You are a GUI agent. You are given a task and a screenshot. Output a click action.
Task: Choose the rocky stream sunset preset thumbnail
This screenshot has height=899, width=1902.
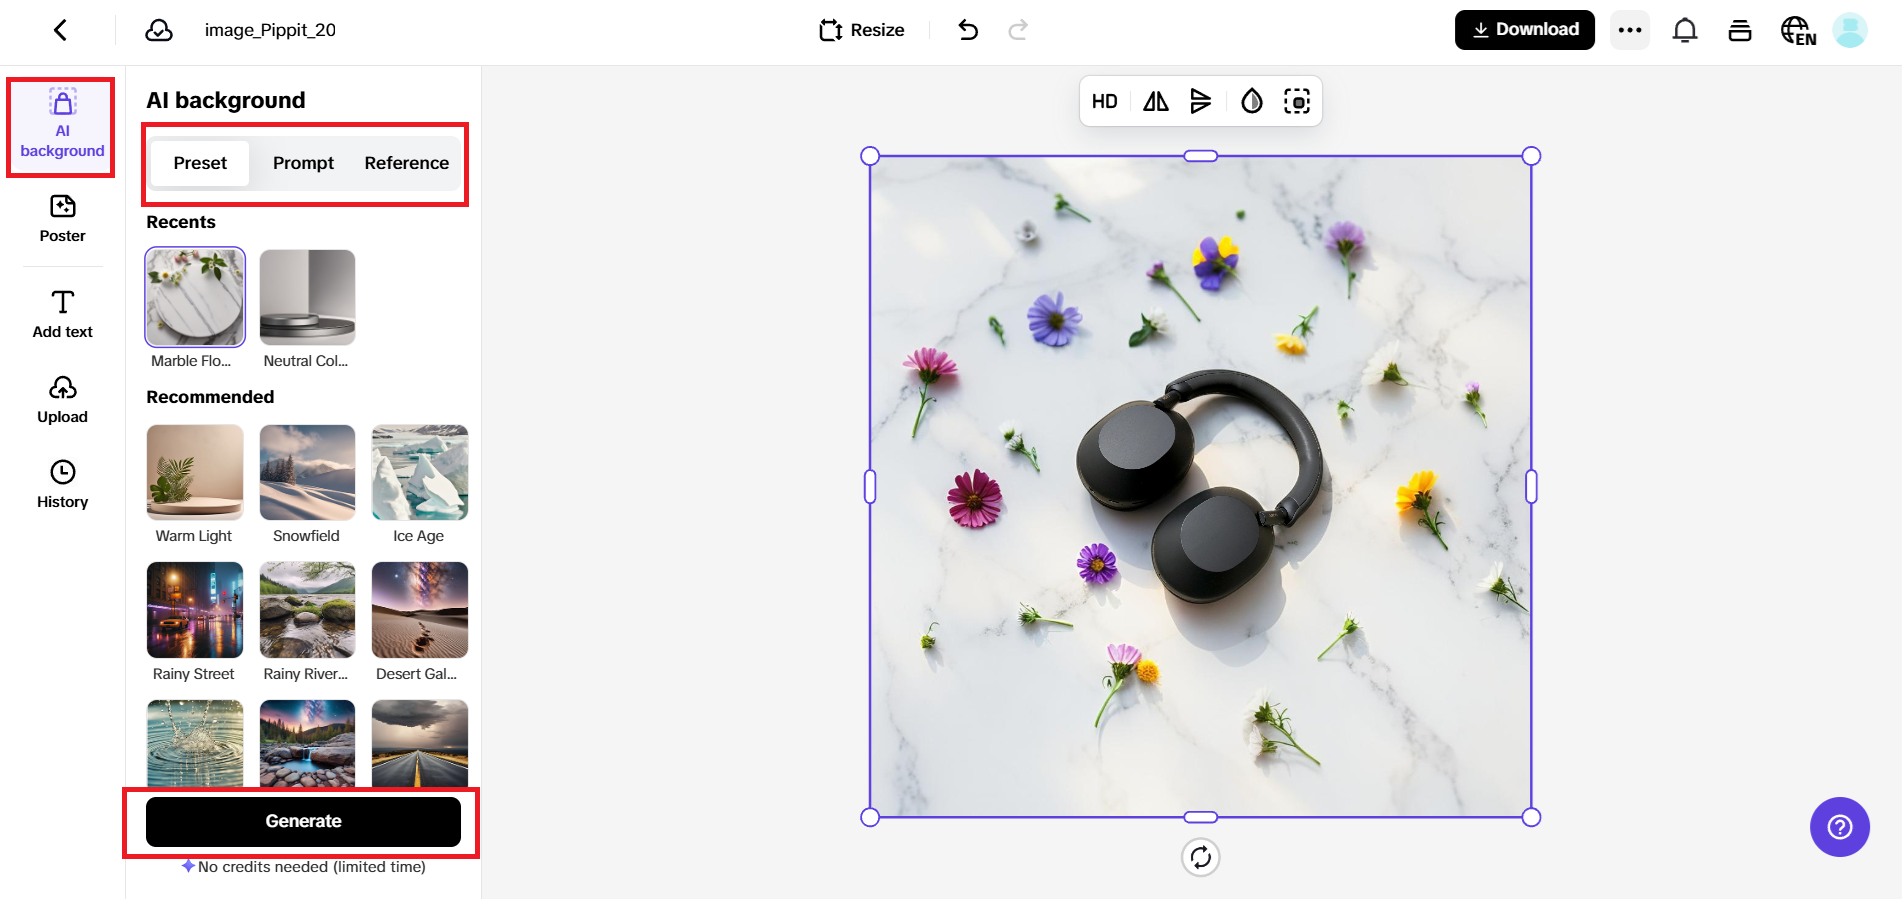click(307, 743)
